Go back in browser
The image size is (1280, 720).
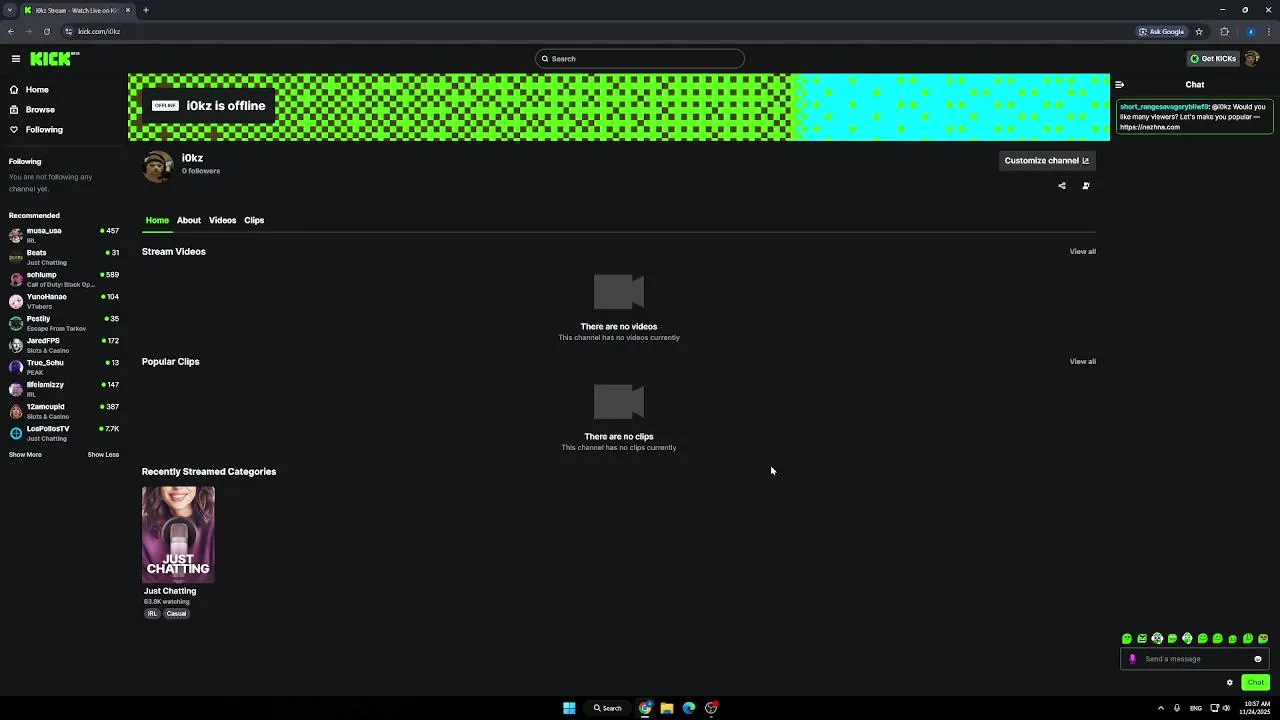tap(11, 31)
